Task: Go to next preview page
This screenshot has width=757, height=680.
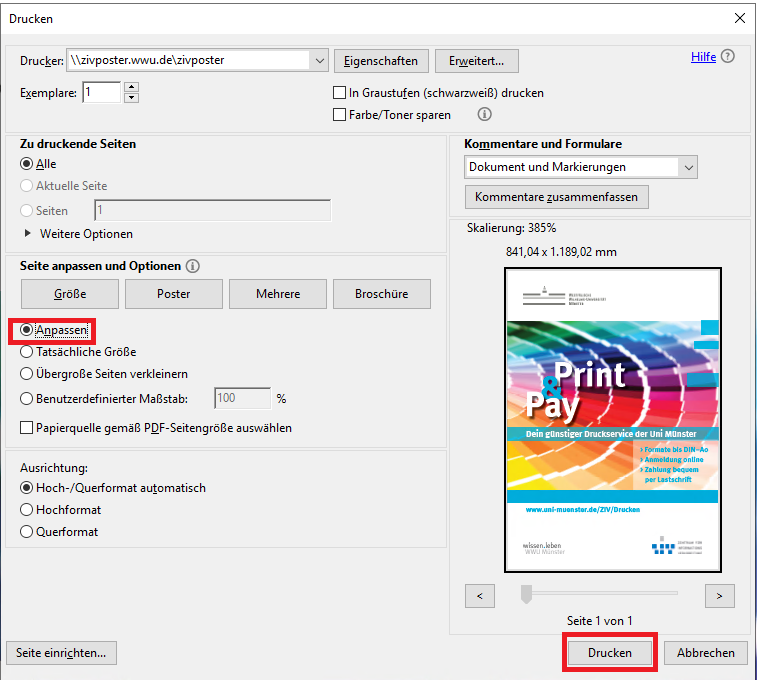Action: coord(719,596)
